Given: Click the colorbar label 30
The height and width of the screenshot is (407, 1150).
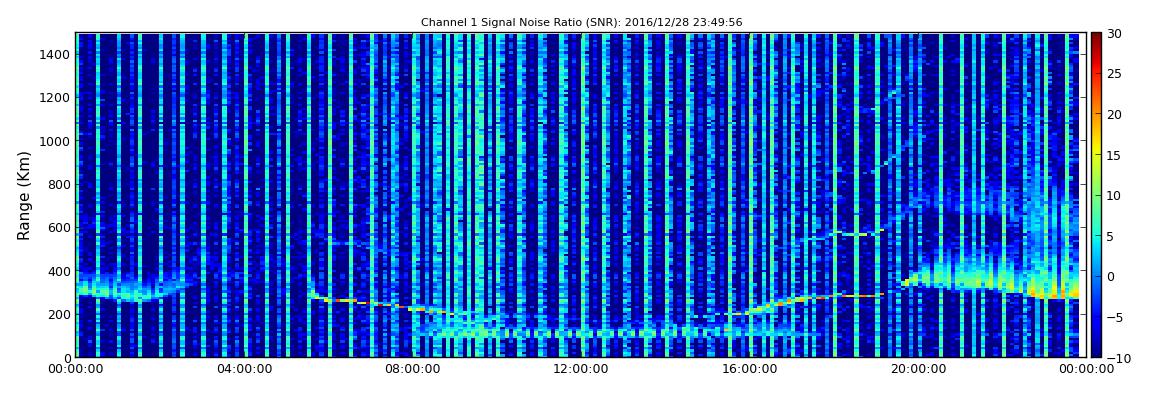Looking at the screenshot, I should tap(1115, 33).
